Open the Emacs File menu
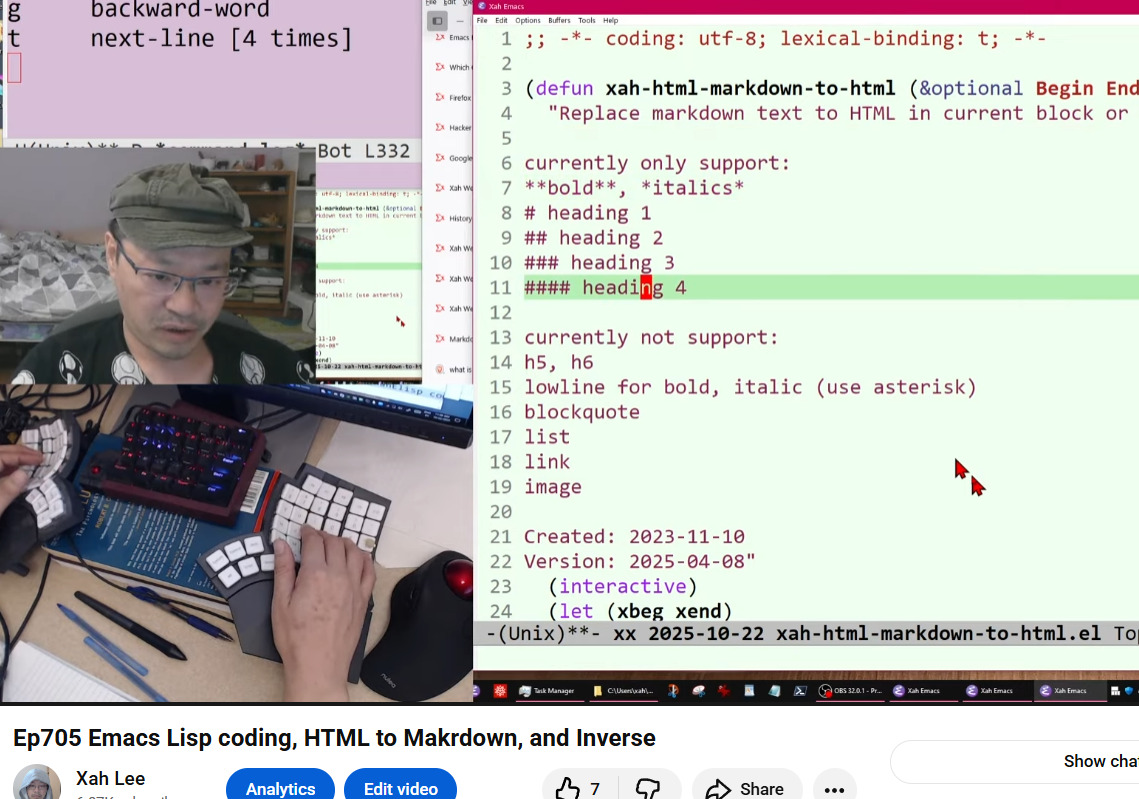 (482, 20)
